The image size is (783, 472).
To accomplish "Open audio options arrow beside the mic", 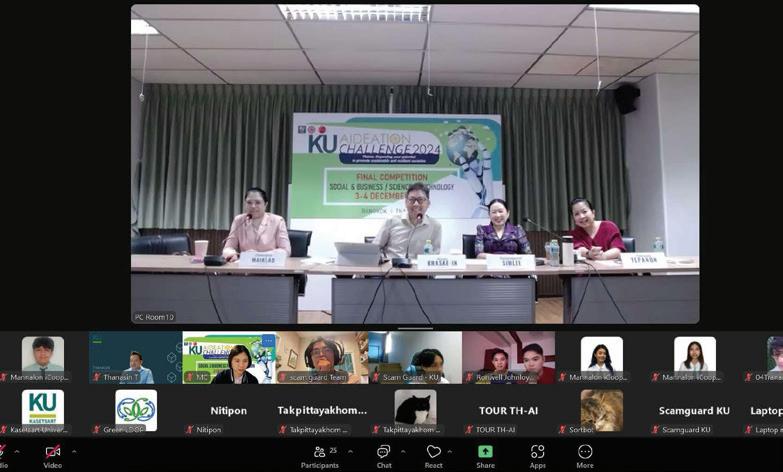I will [x=17, y=452].
